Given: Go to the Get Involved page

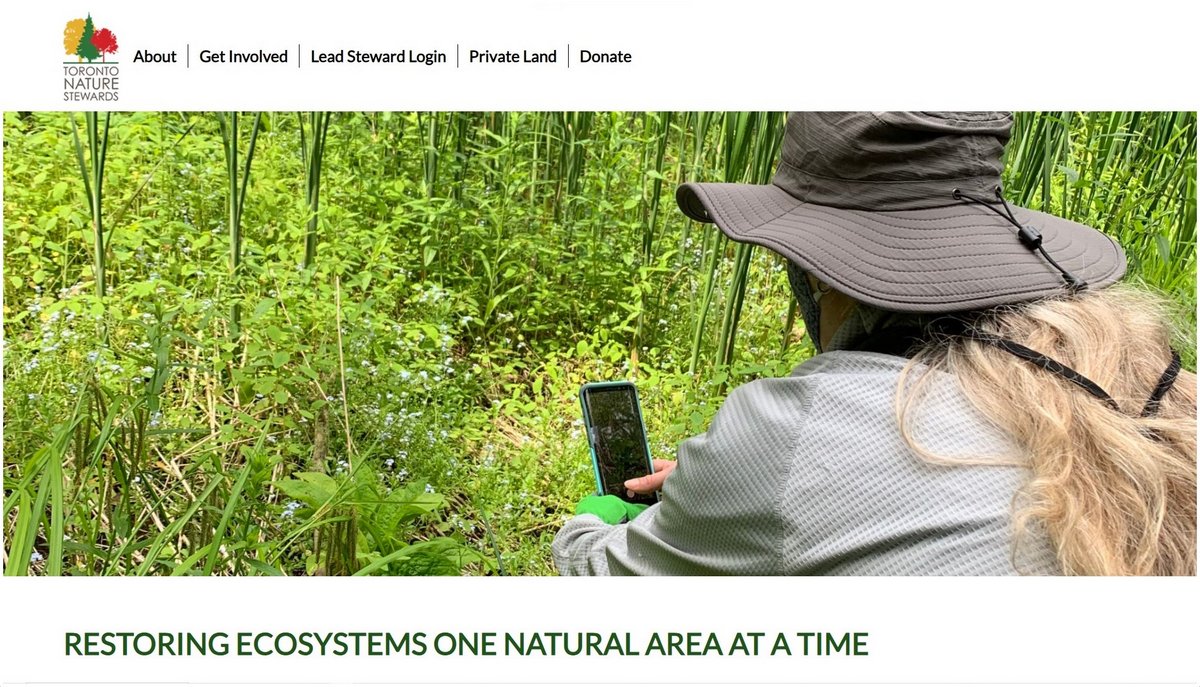Looking at the screenshot, I should click(243, 56).
